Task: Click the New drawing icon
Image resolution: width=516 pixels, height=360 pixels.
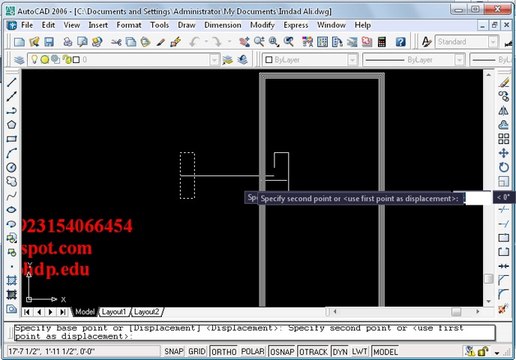Action: [x=19, y=42]
